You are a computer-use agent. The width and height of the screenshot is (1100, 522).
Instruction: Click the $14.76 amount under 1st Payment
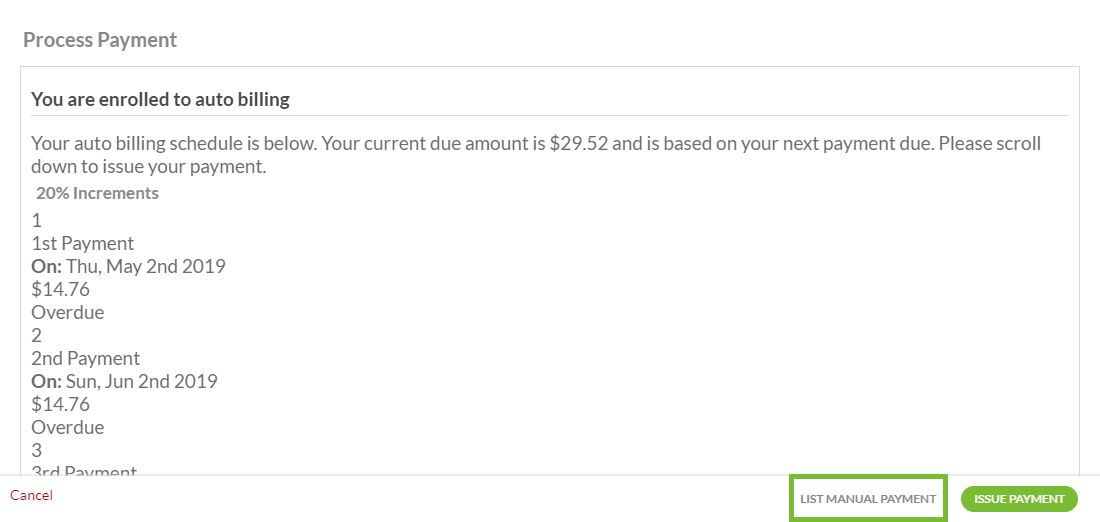61,289
